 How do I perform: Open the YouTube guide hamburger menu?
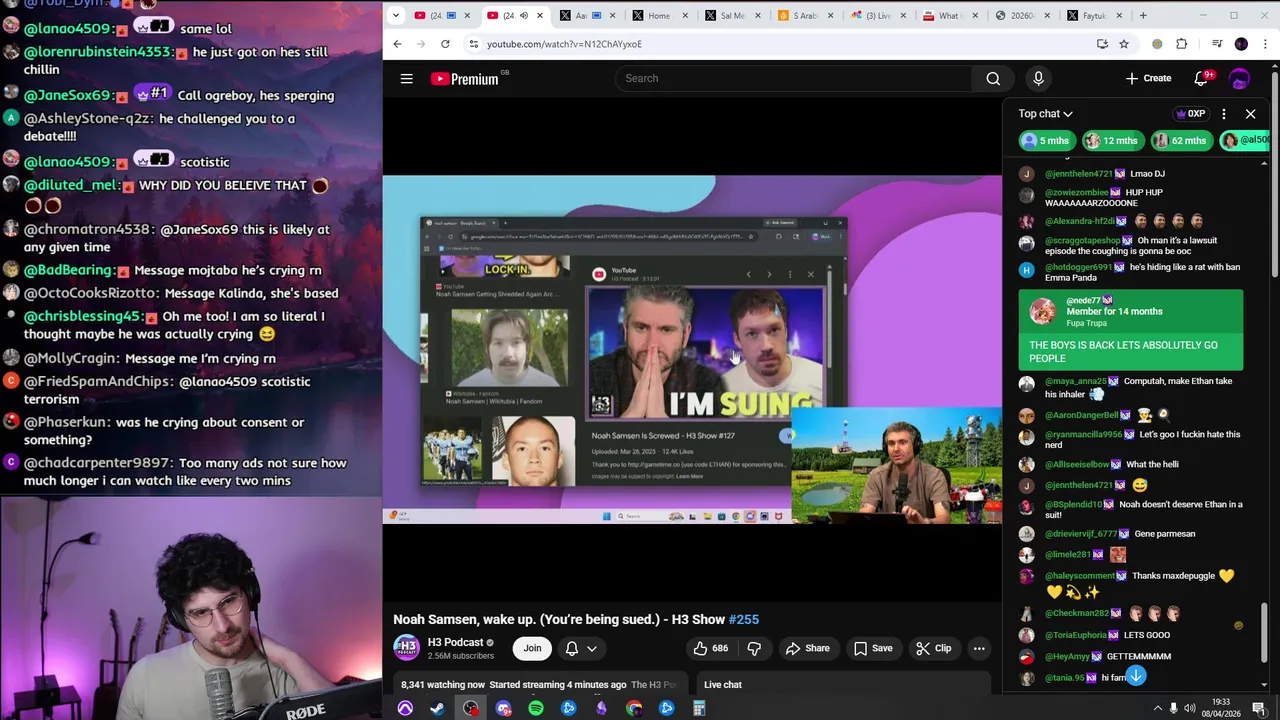point(406,78)
